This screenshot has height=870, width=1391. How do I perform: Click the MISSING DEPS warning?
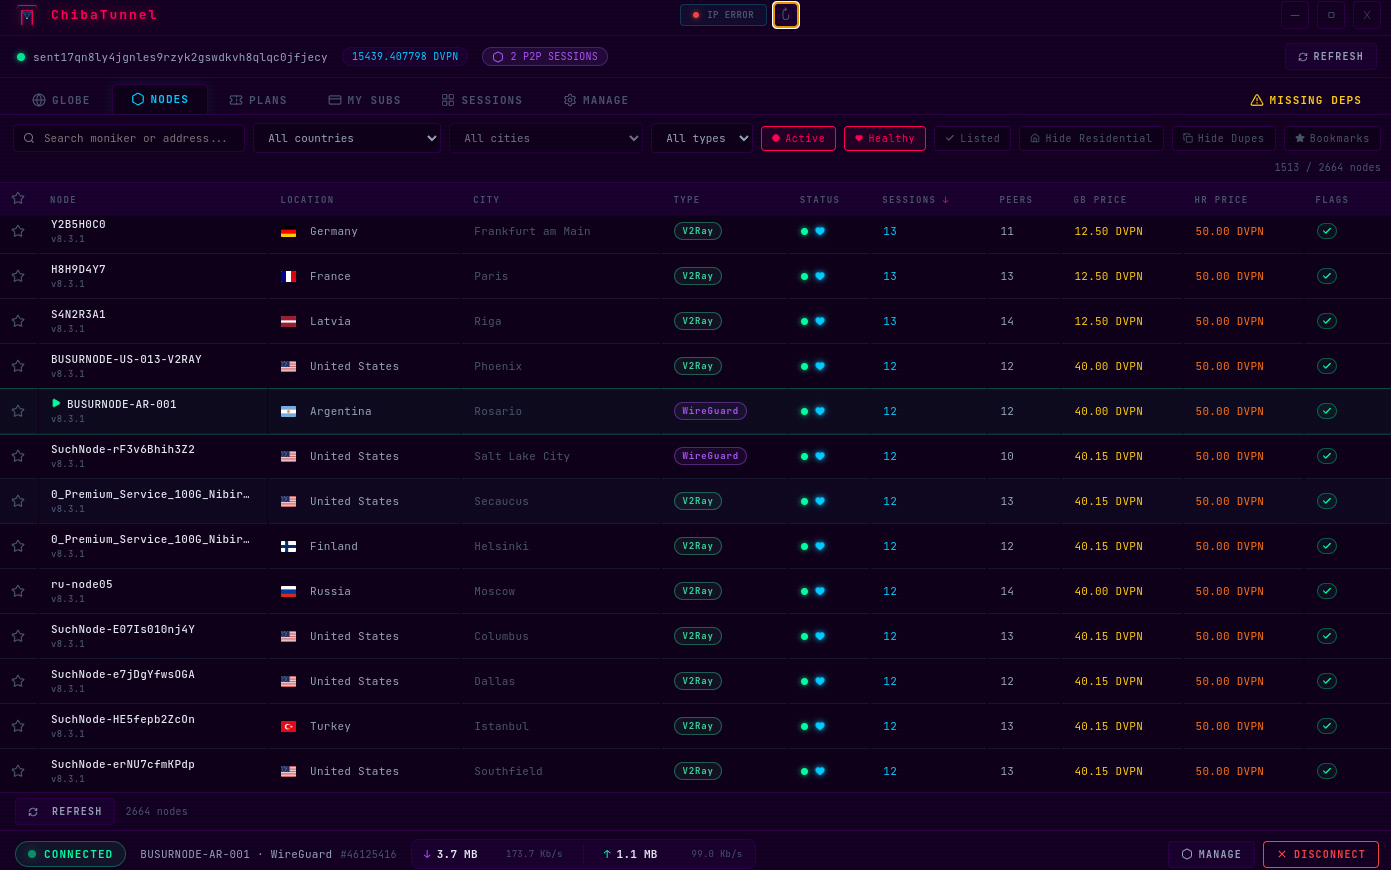point(1306,100)
